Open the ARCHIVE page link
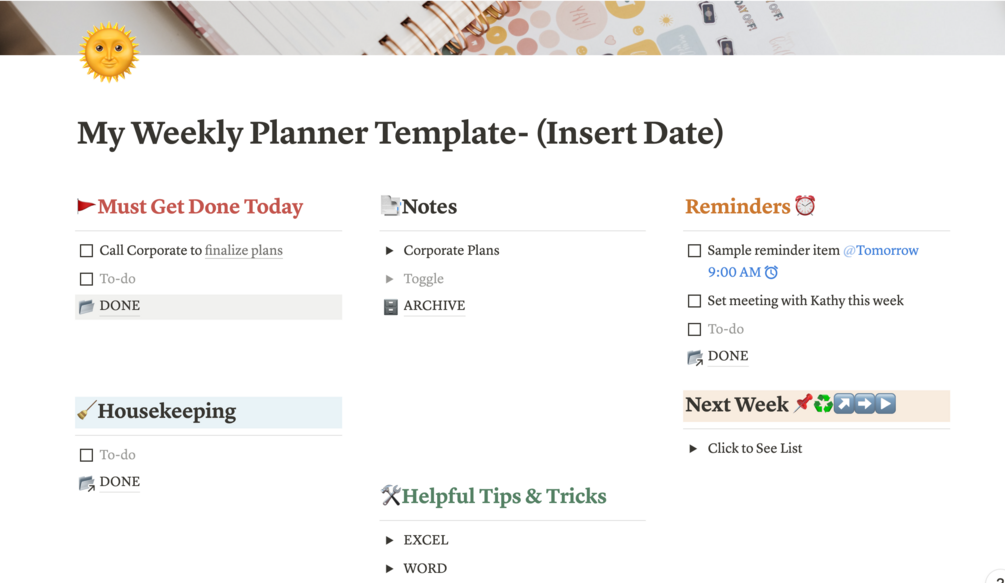1005x583 pixels. [434, 306]
